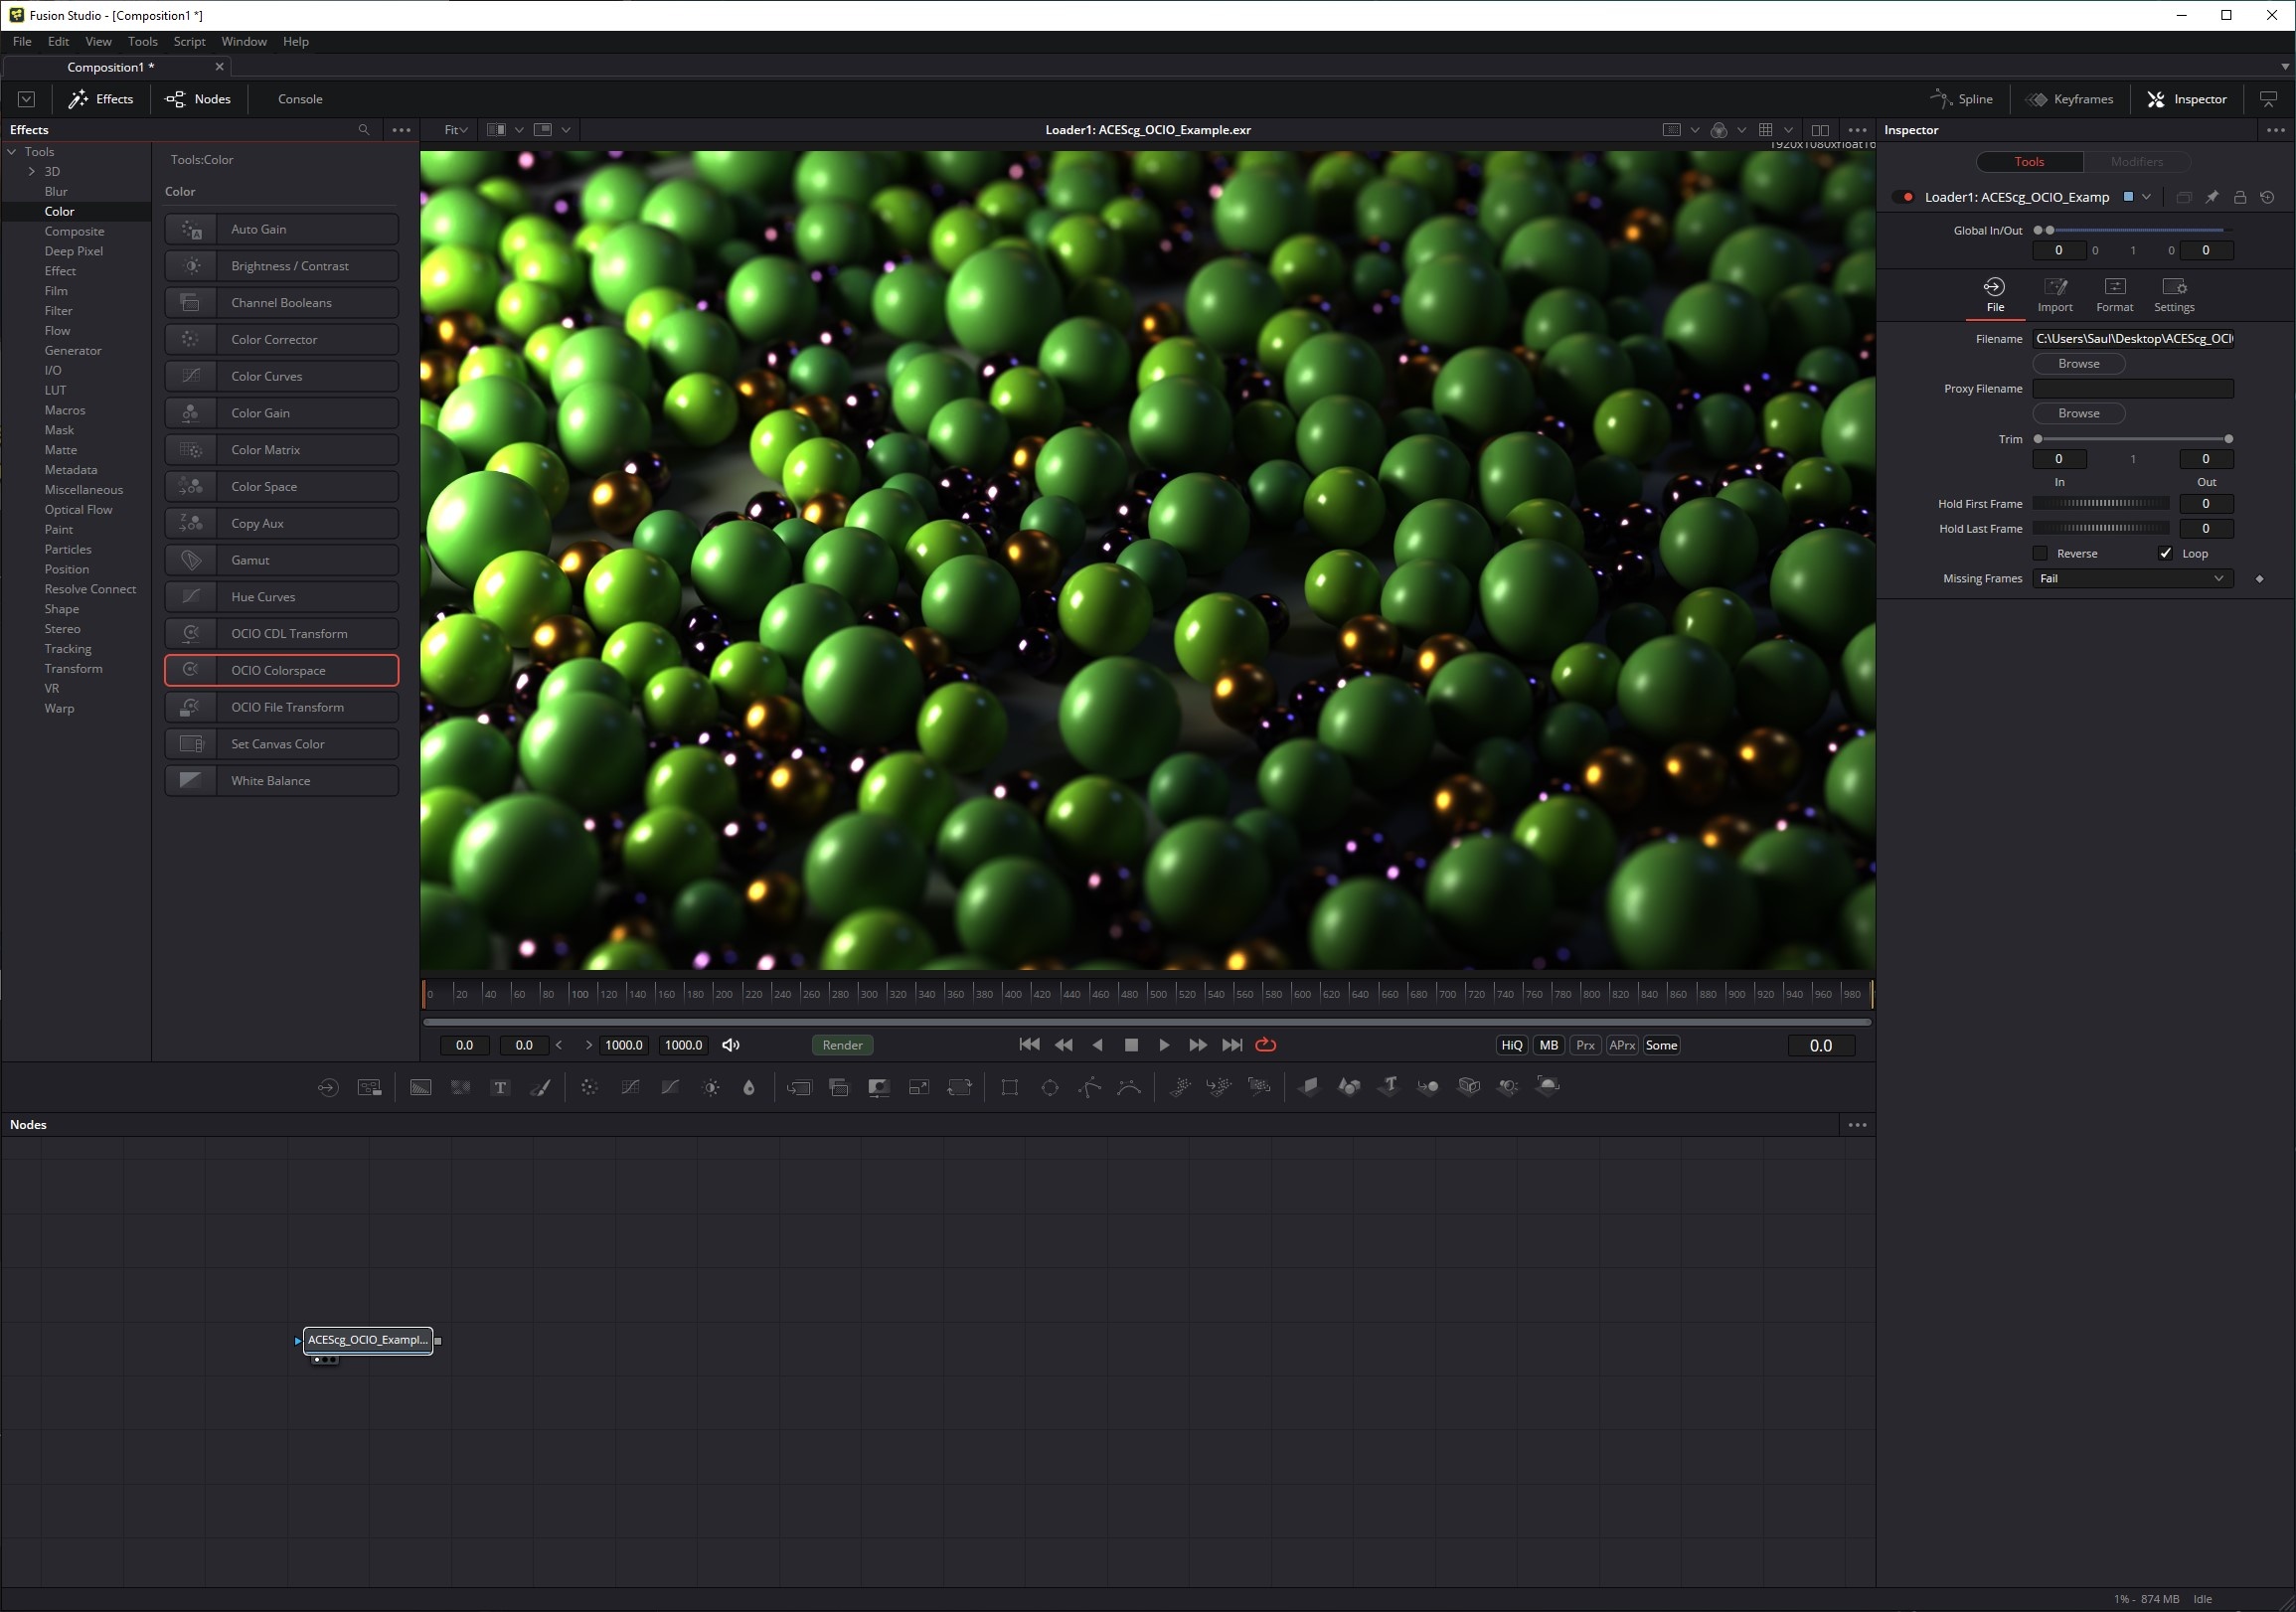Switch to the Format tab
The width and height of the screenshot is (2296, 1612).
(2114, 294)
